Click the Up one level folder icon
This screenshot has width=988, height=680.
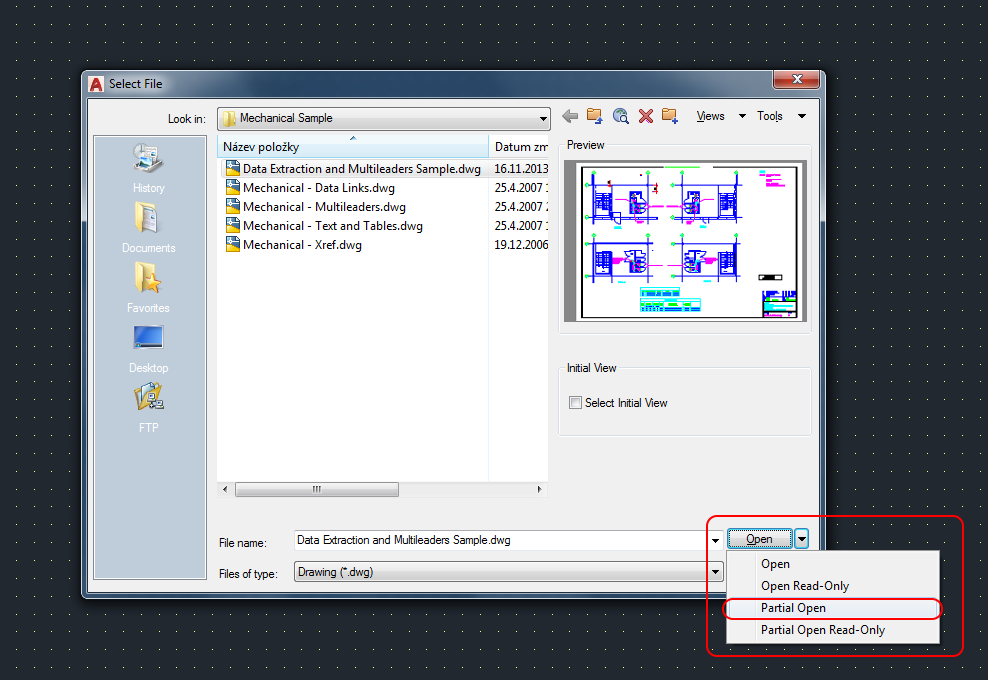point(595,116)
